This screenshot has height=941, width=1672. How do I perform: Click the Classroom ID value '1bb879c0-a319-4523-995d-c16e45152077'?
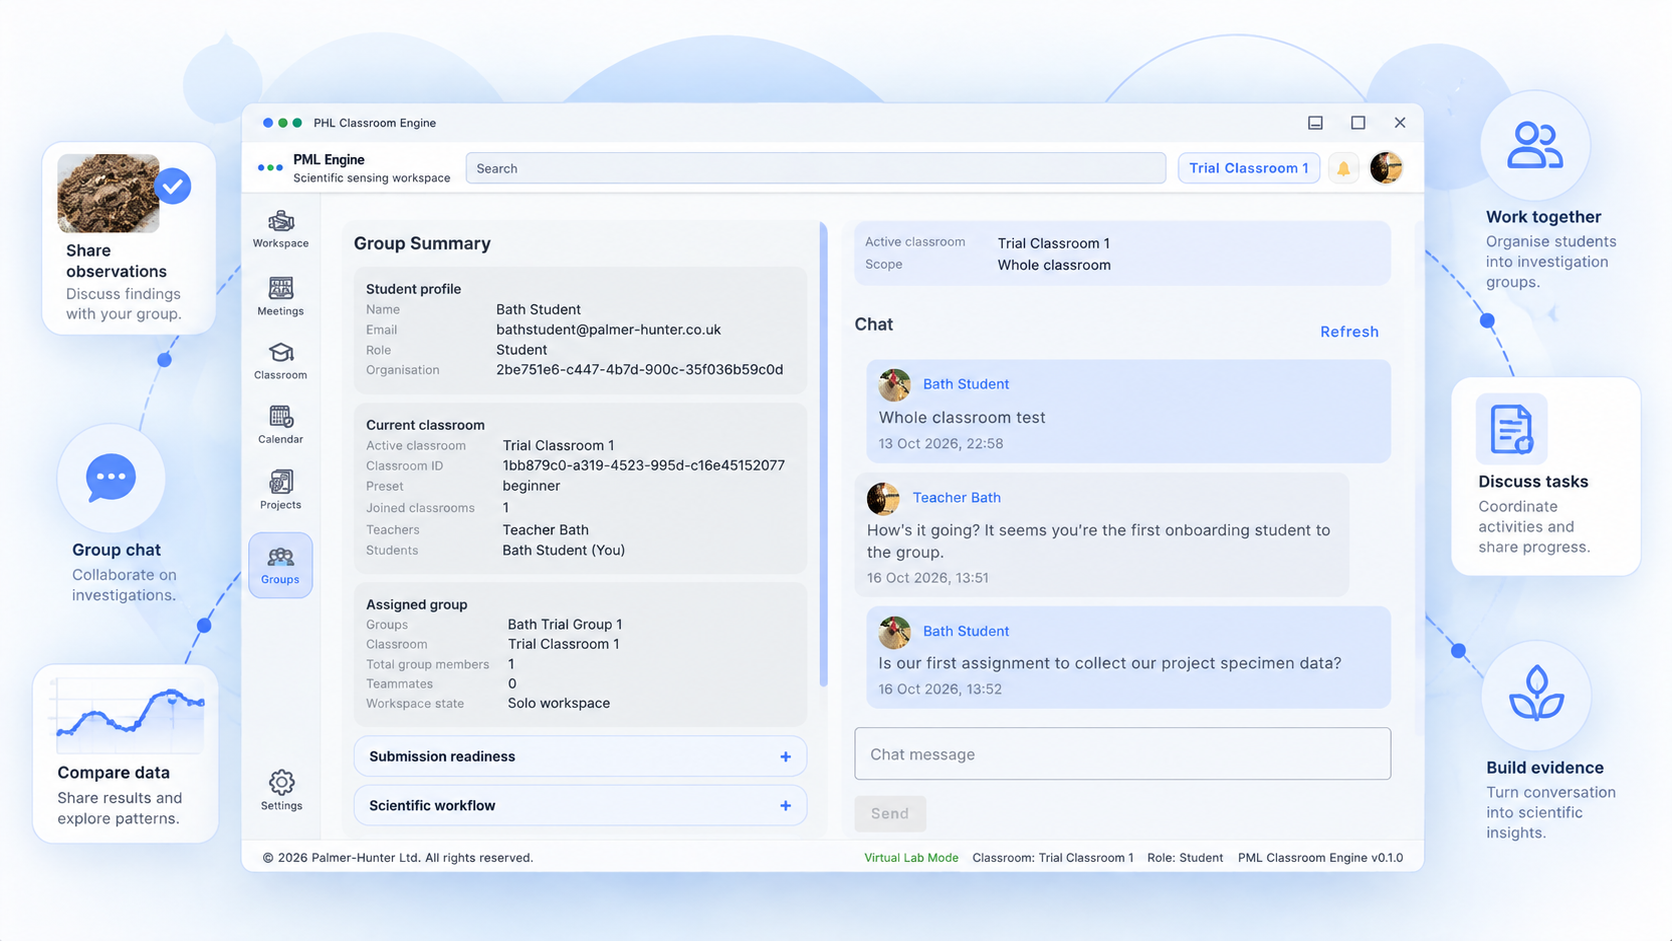[643, 466]
